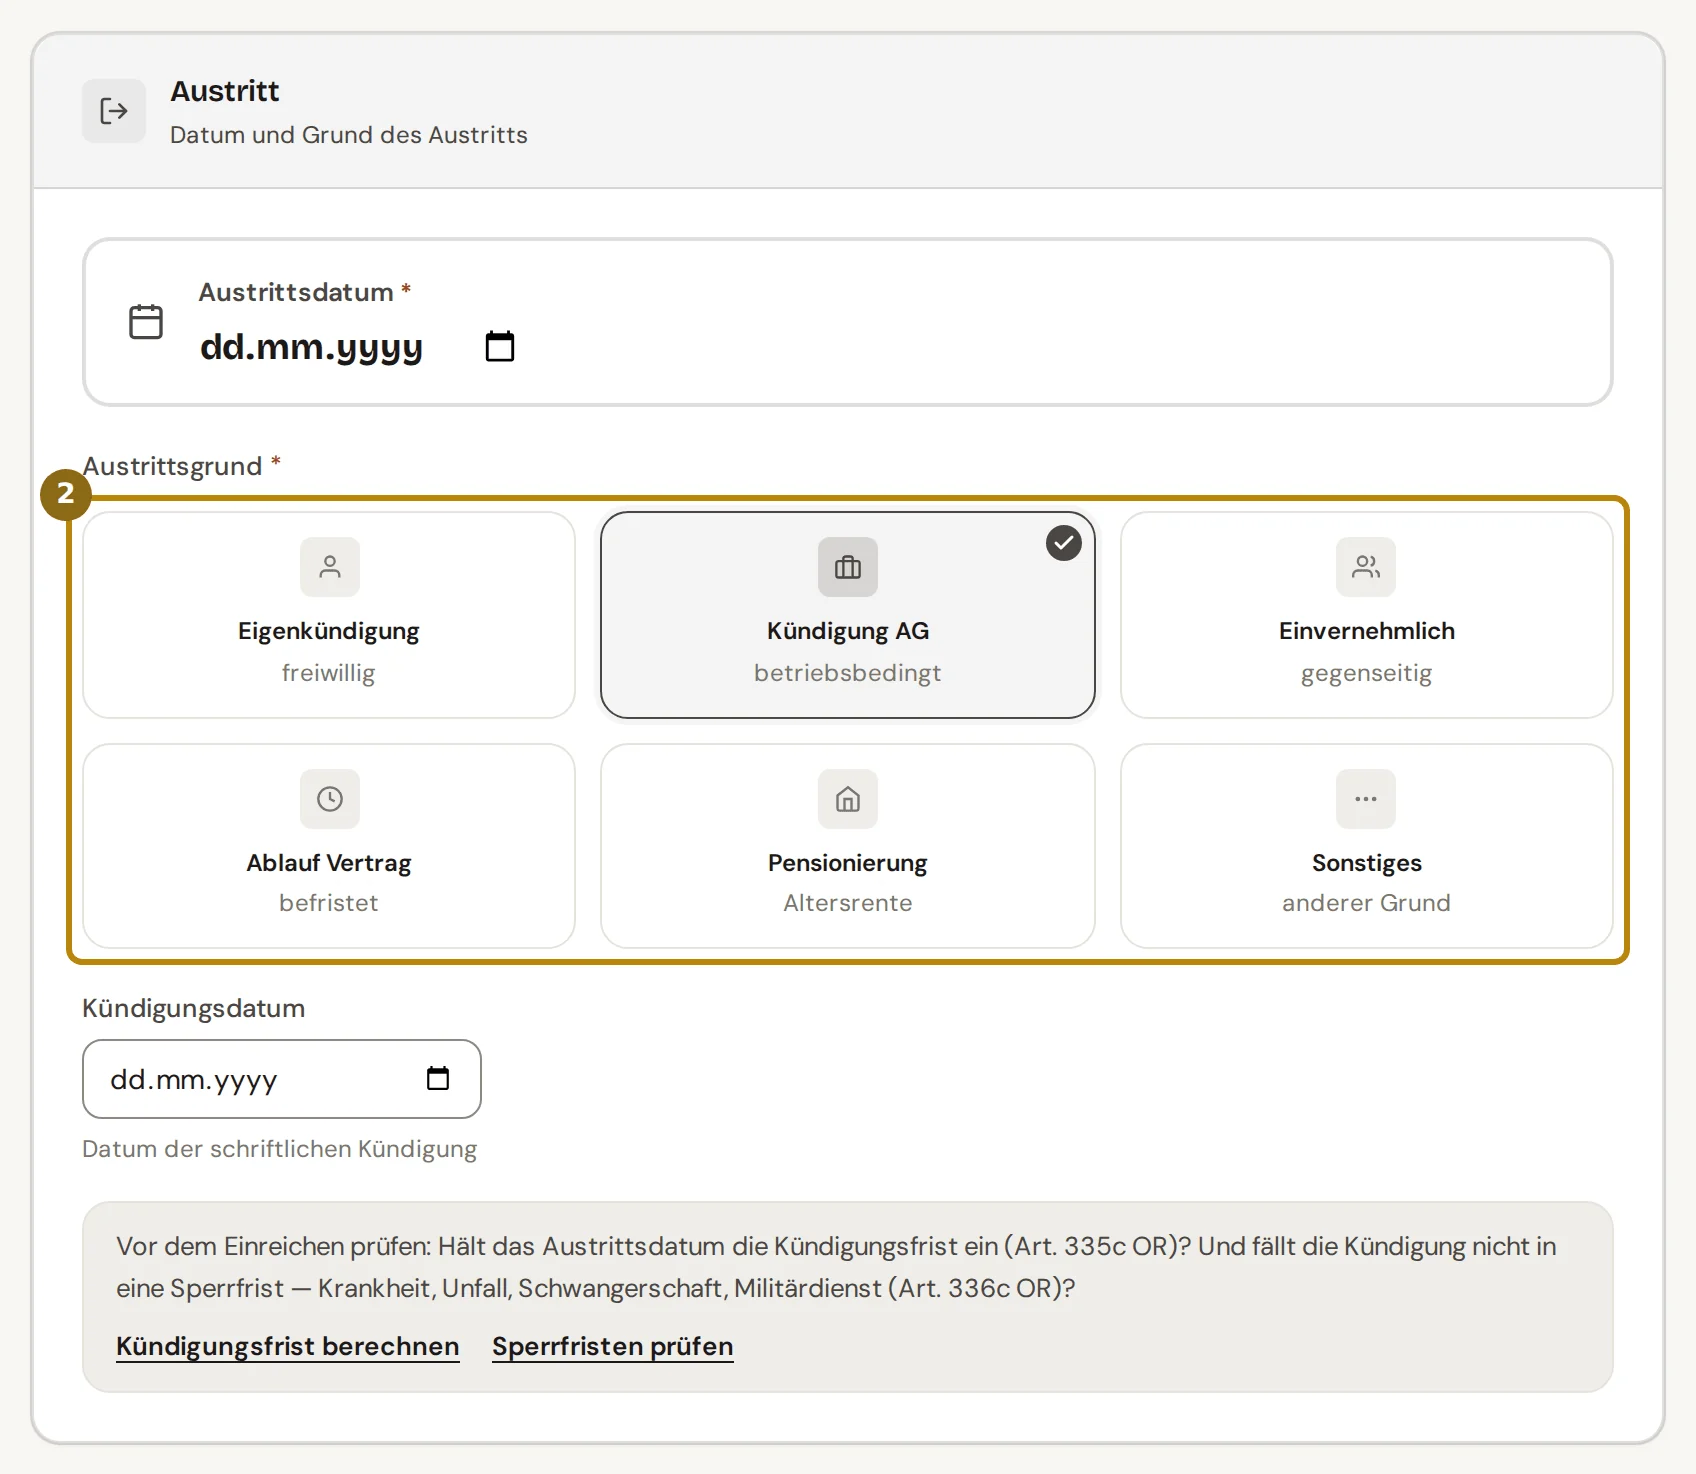Click the briefcase icon on Kündigung AG card
1696x1474 pixels.
tap(848, 567)
